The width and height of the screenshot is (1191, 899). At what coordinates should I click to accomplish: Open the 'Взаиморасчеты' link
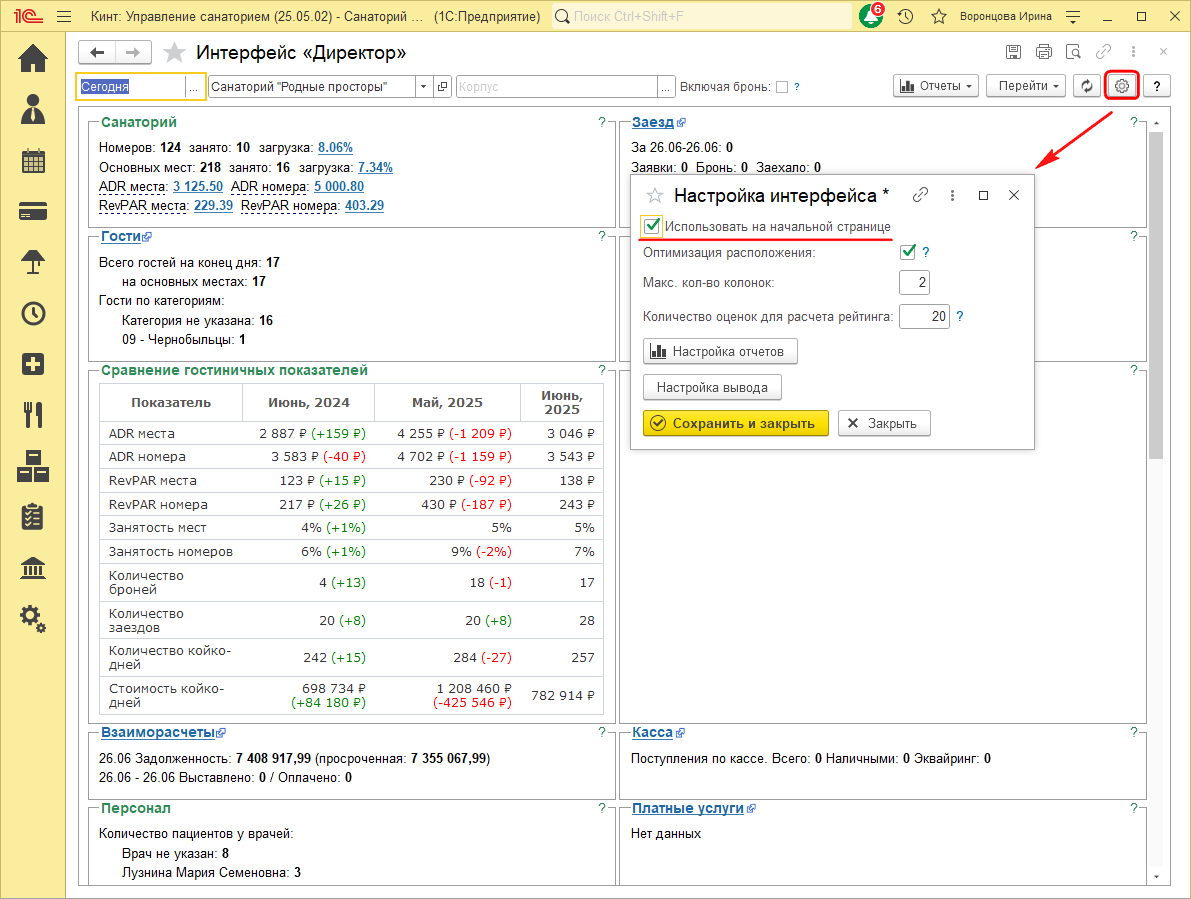(157, 732)
